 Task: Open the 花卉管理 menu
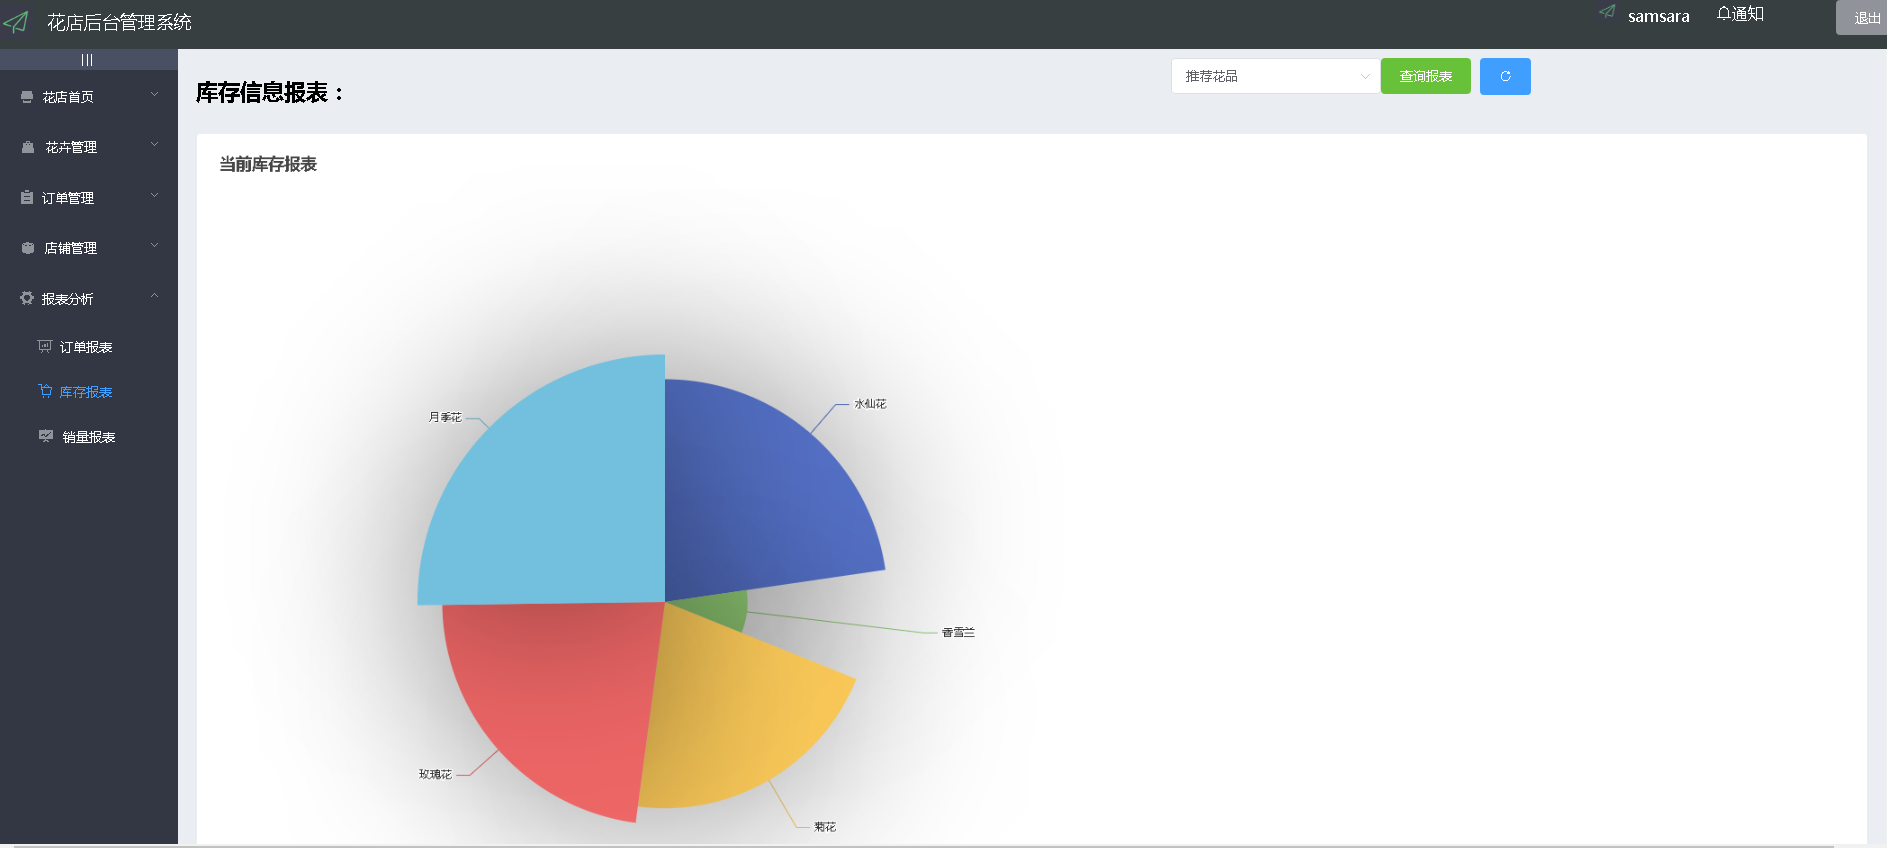tap(89, 147)
